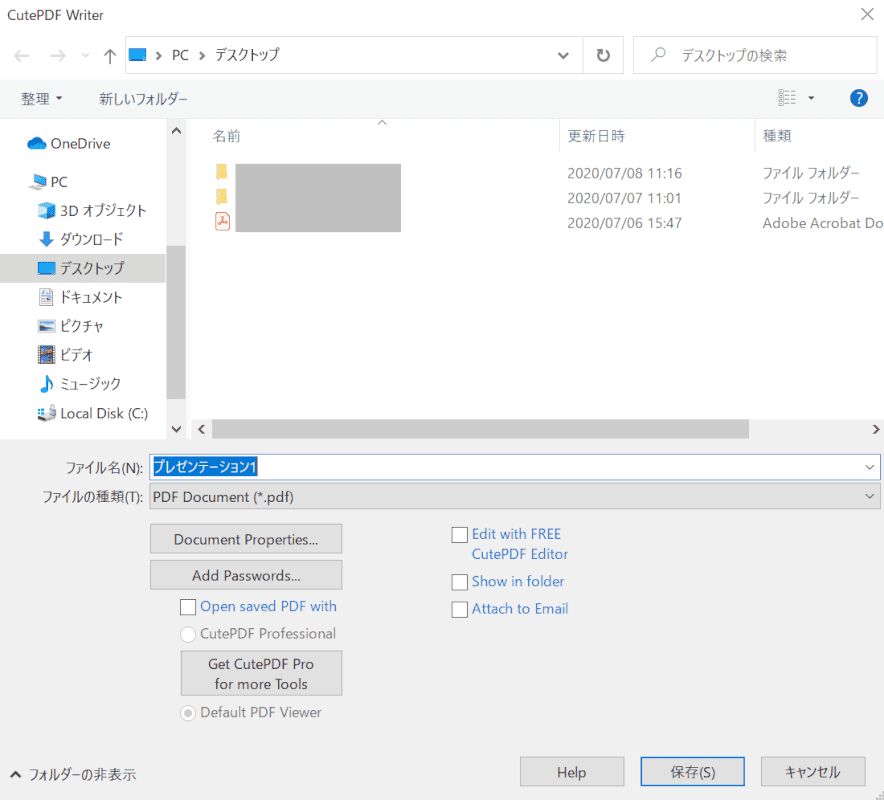This screenshot has width=884, height=800.
Task: Select Default PDF Viewer radio button
Action: coord(188,713)
